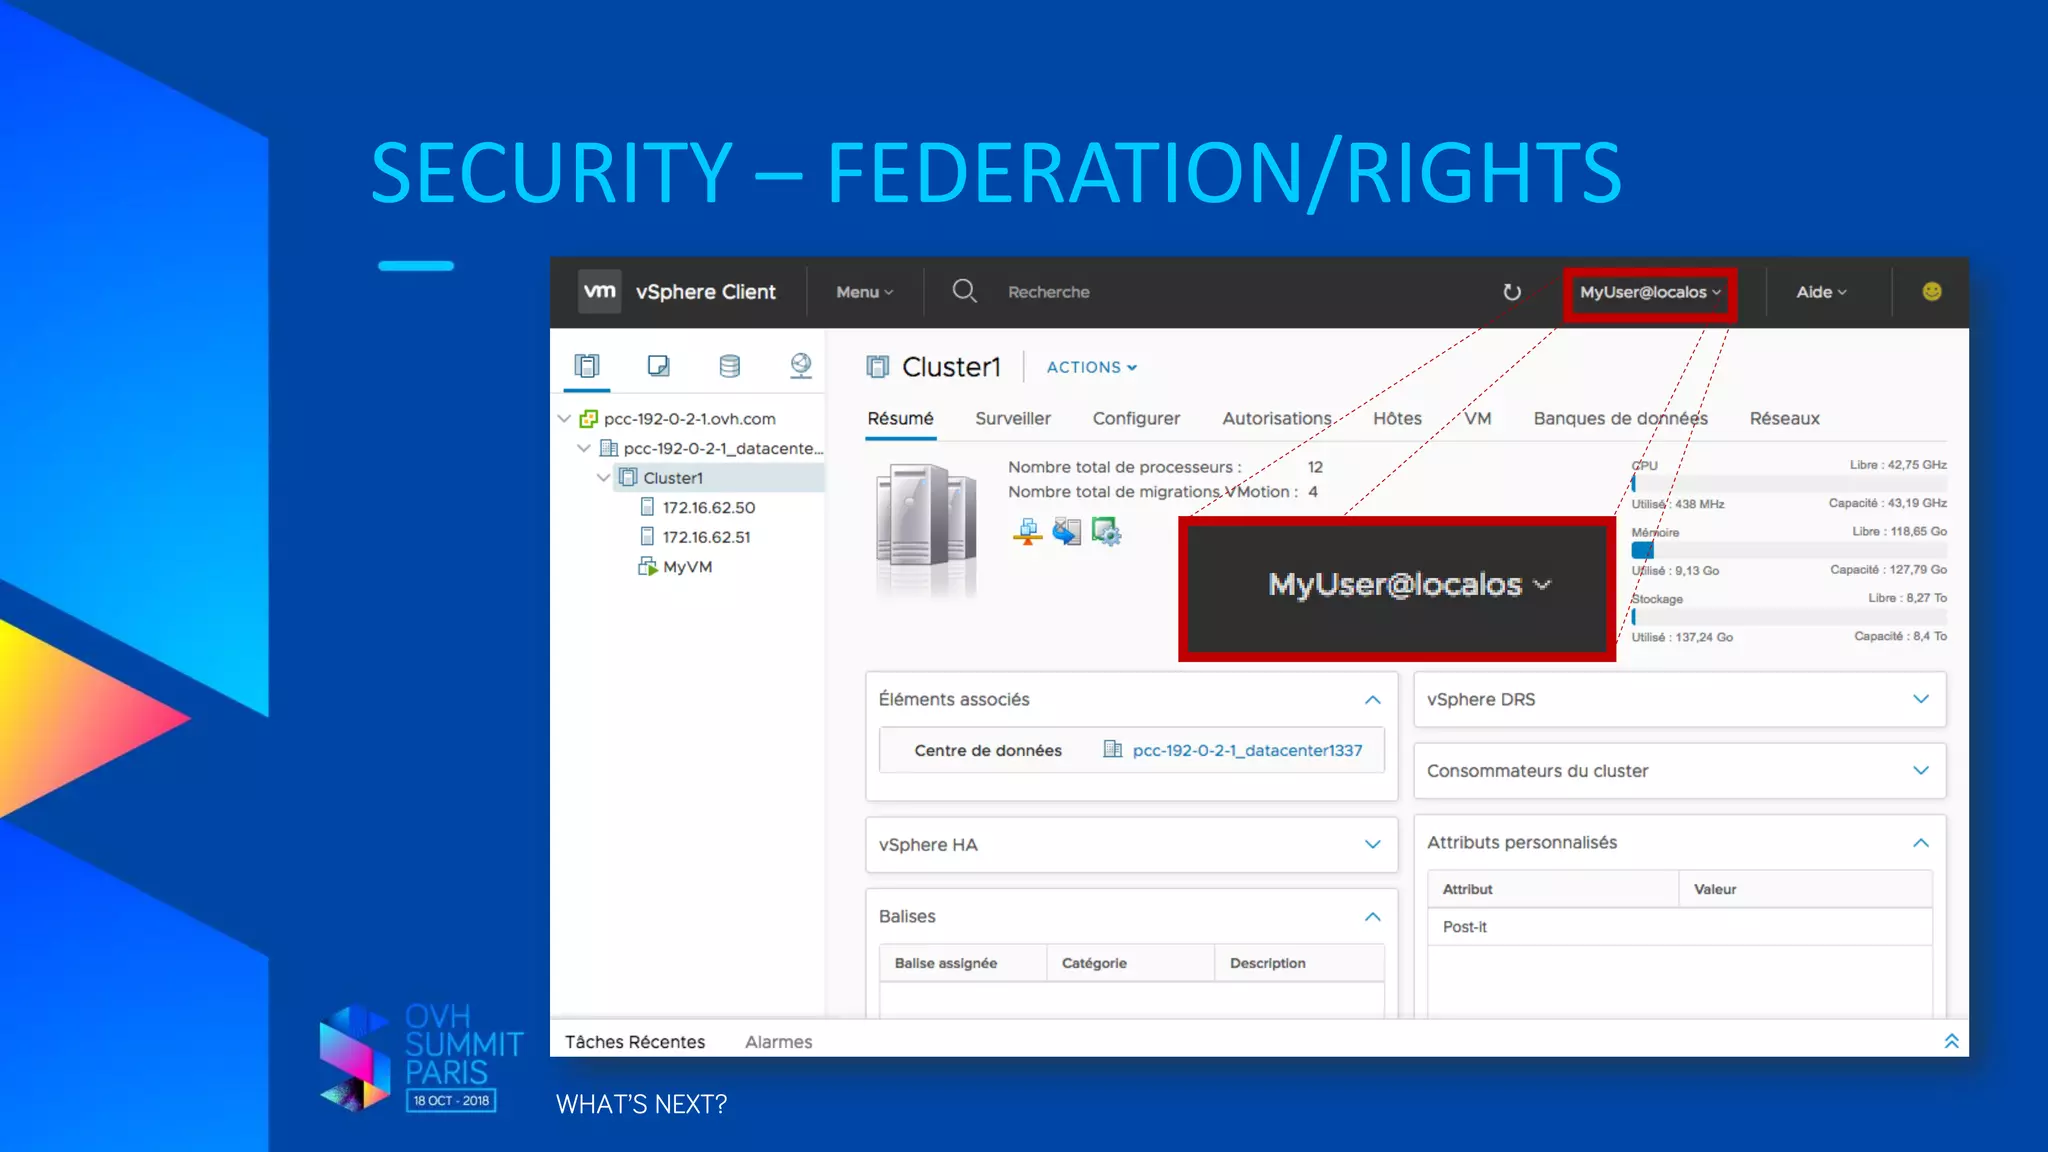
Task: Click the Cluster1 icon beside the title
Action: [x=878, y=367]
